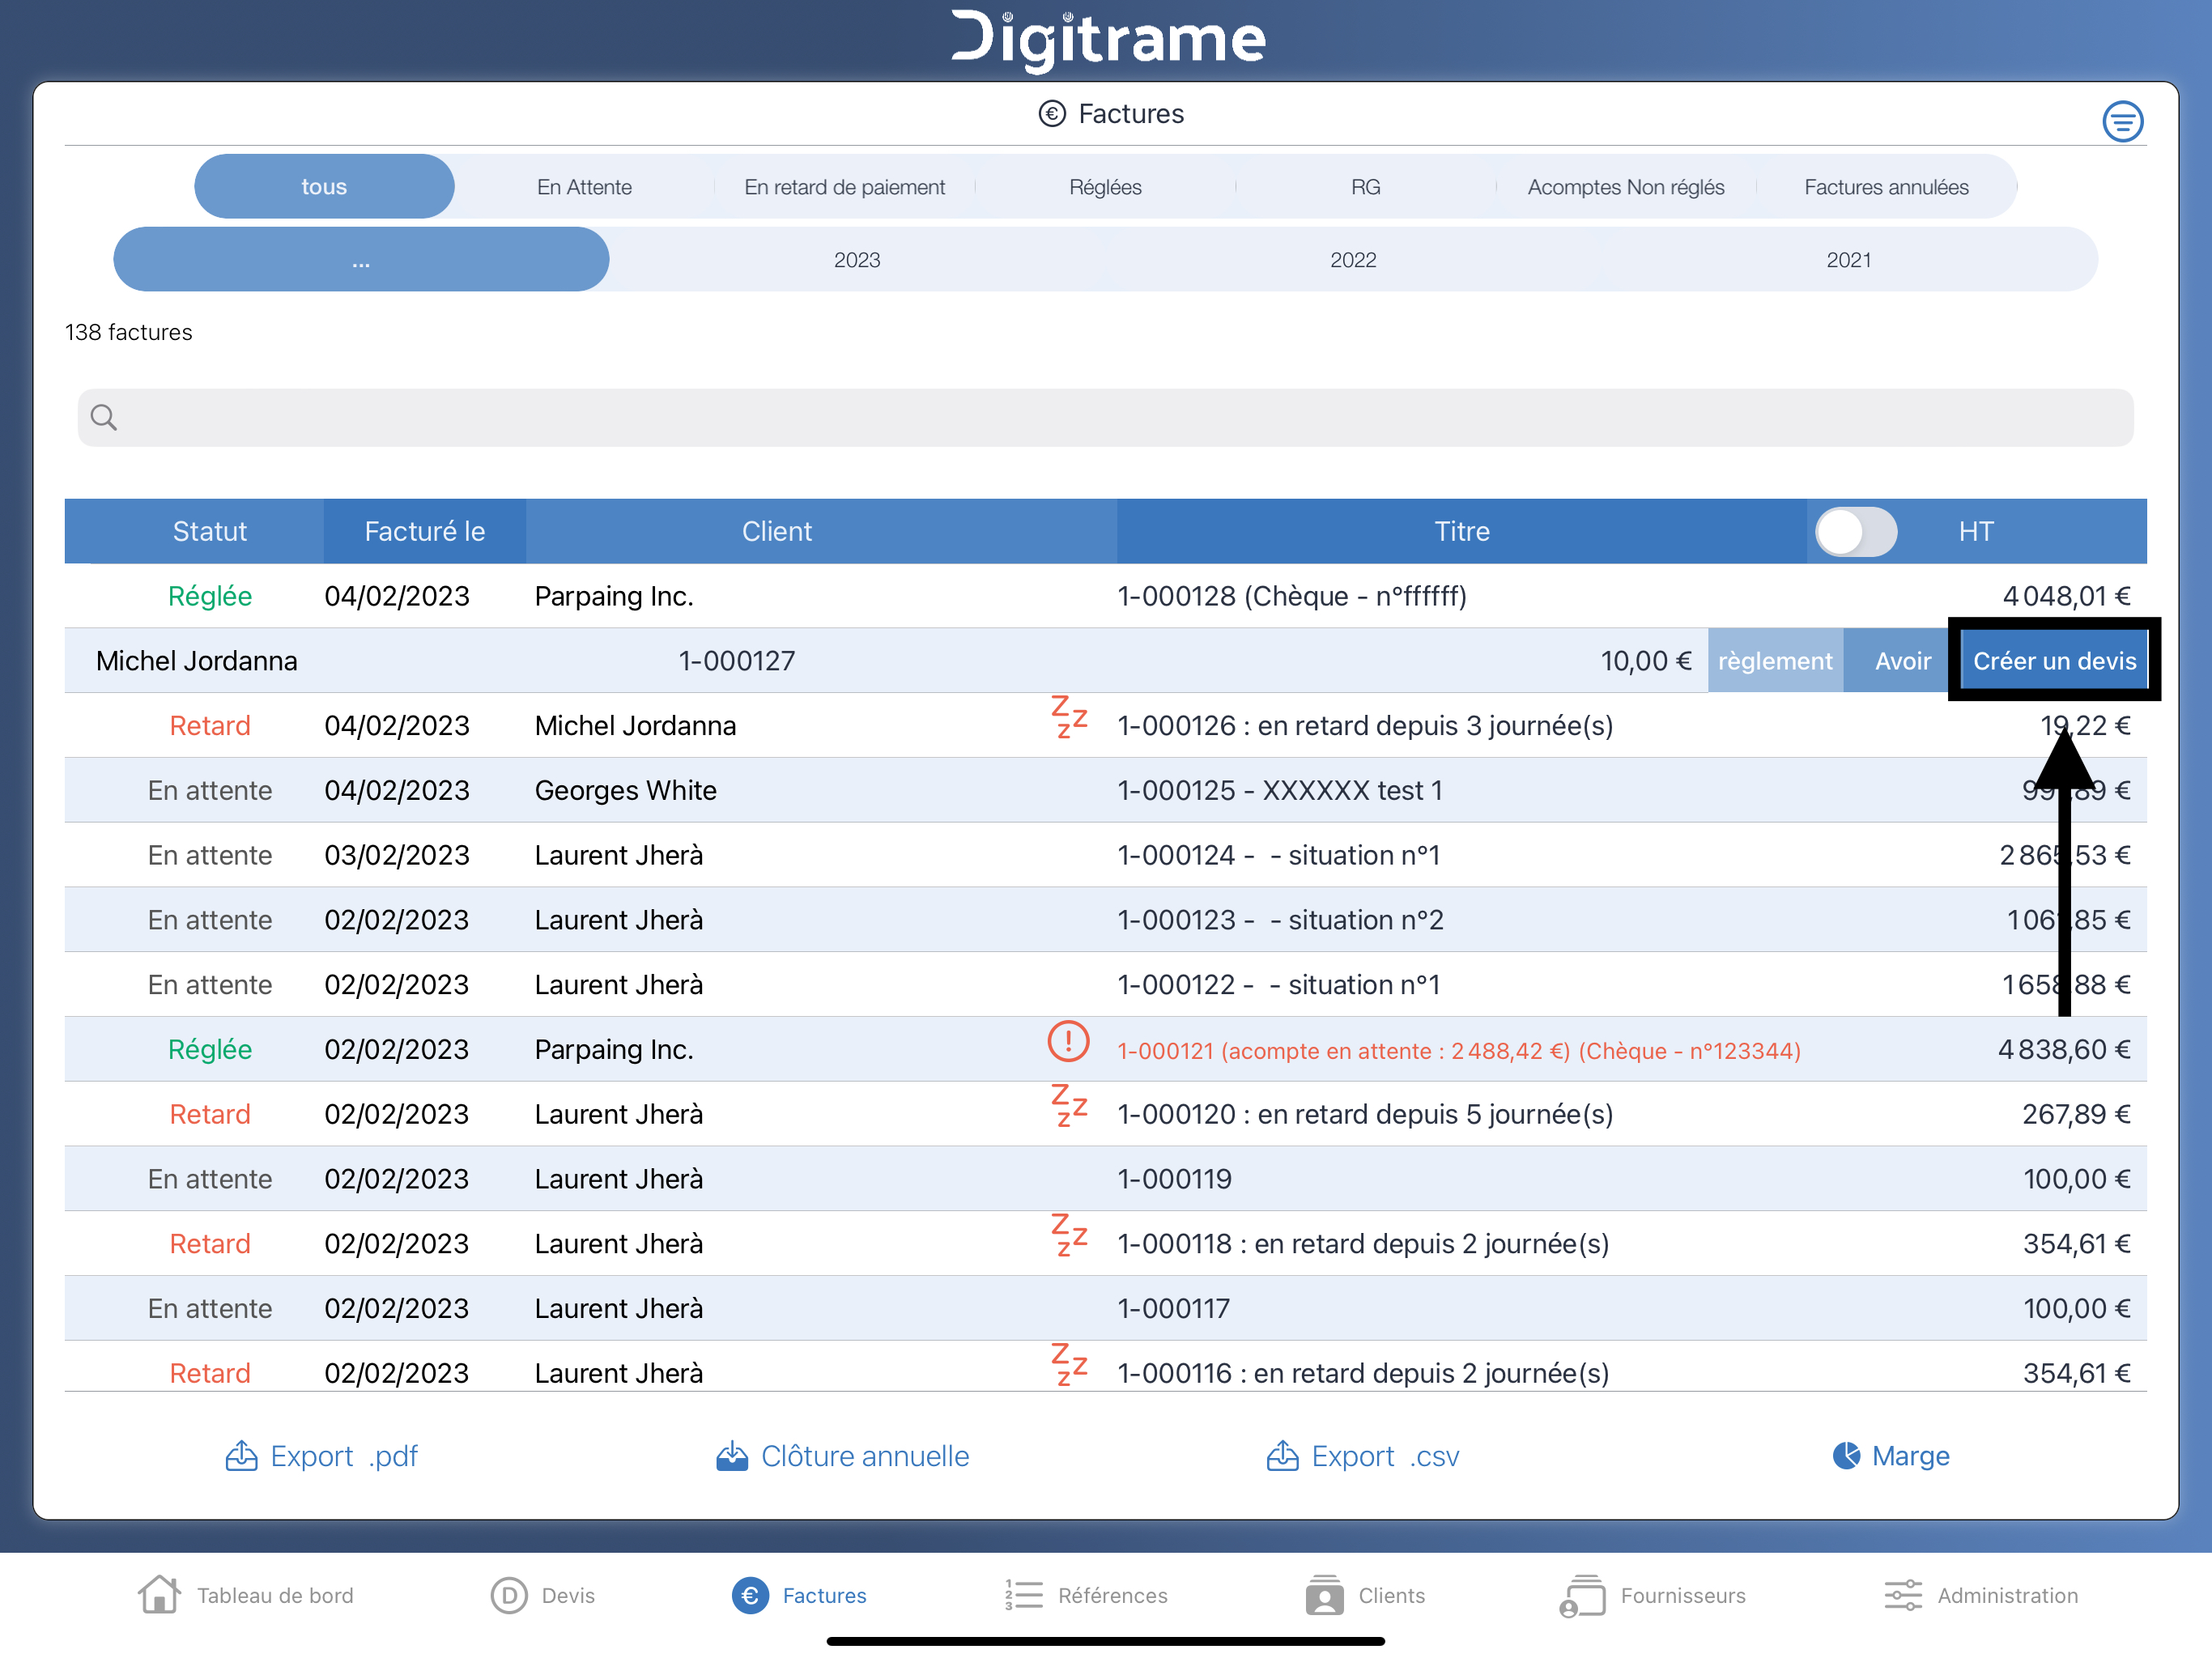This screenshot has height=1658, width=2212.
Task: Click the euro icon beside the Factures title
Action: 1051,114
